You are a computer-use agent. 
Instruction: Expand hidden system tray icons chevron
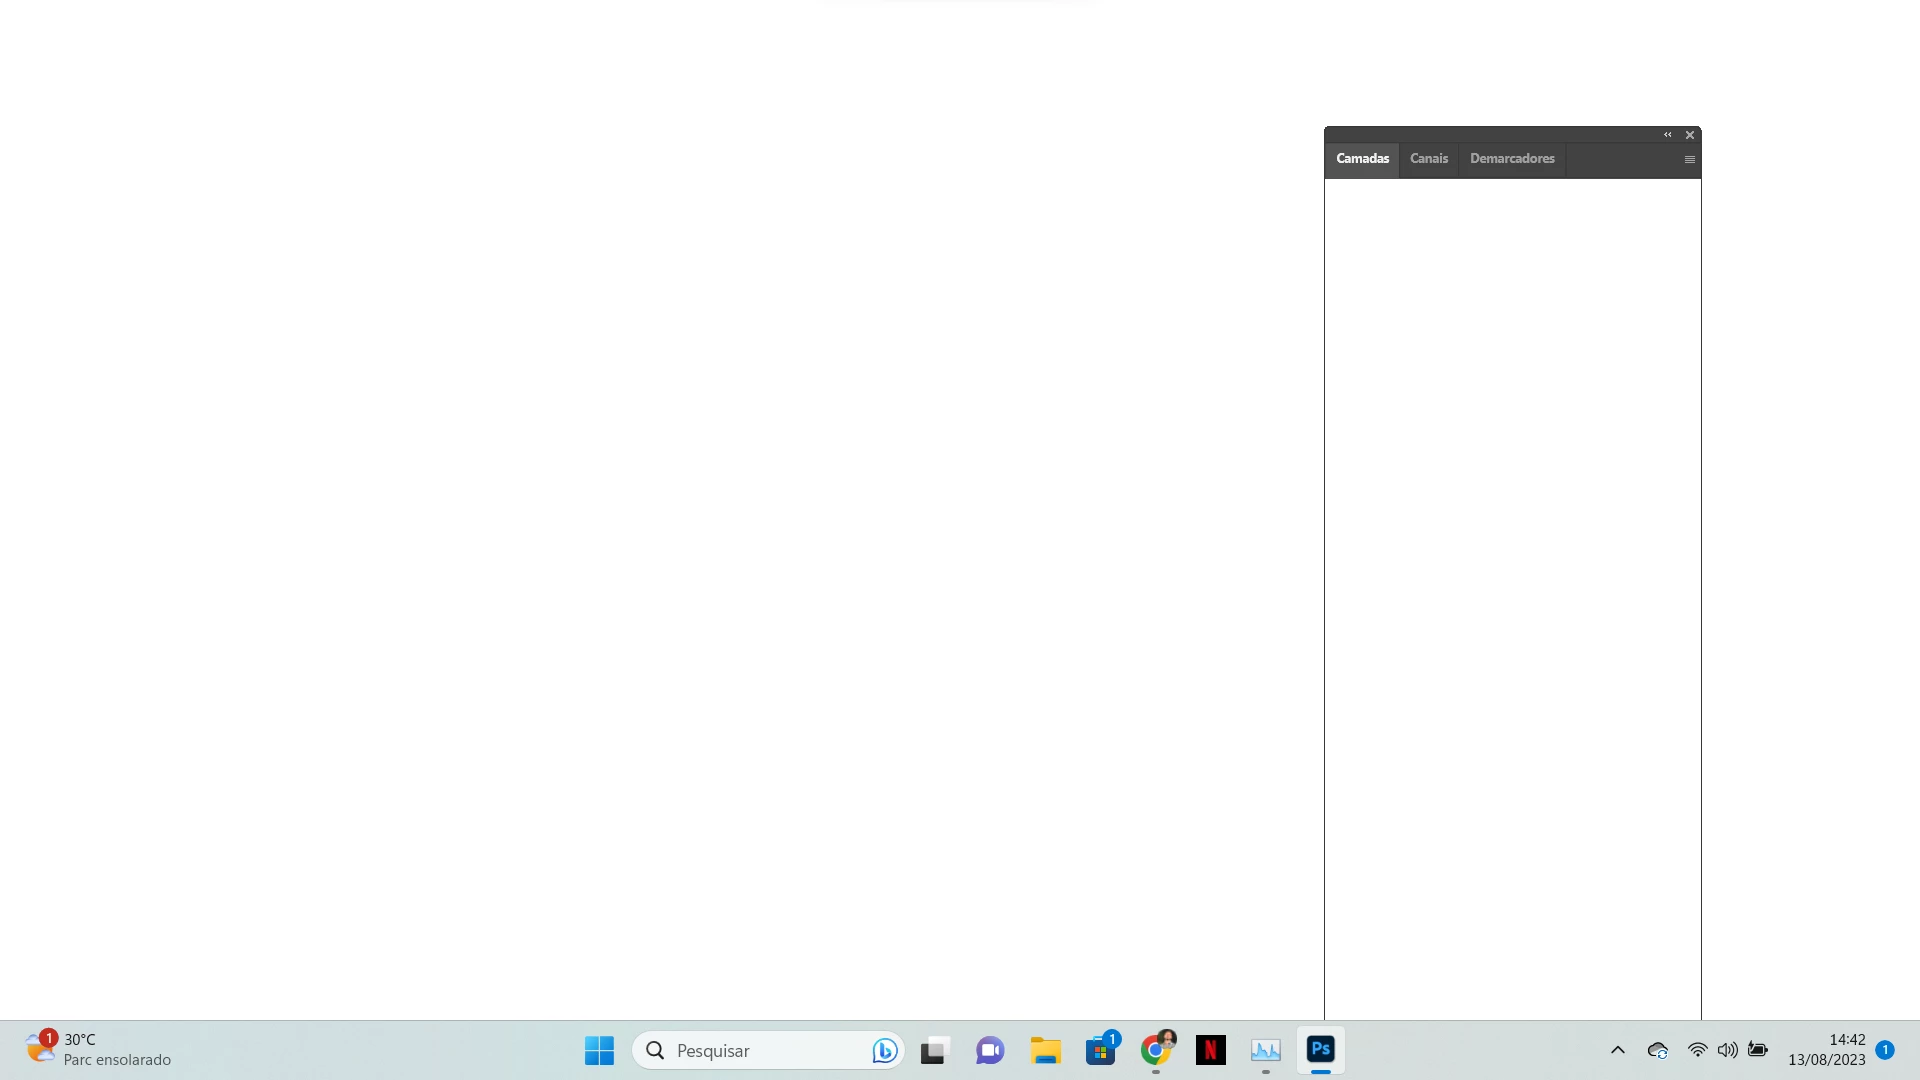click(x=1617, y=1050)
